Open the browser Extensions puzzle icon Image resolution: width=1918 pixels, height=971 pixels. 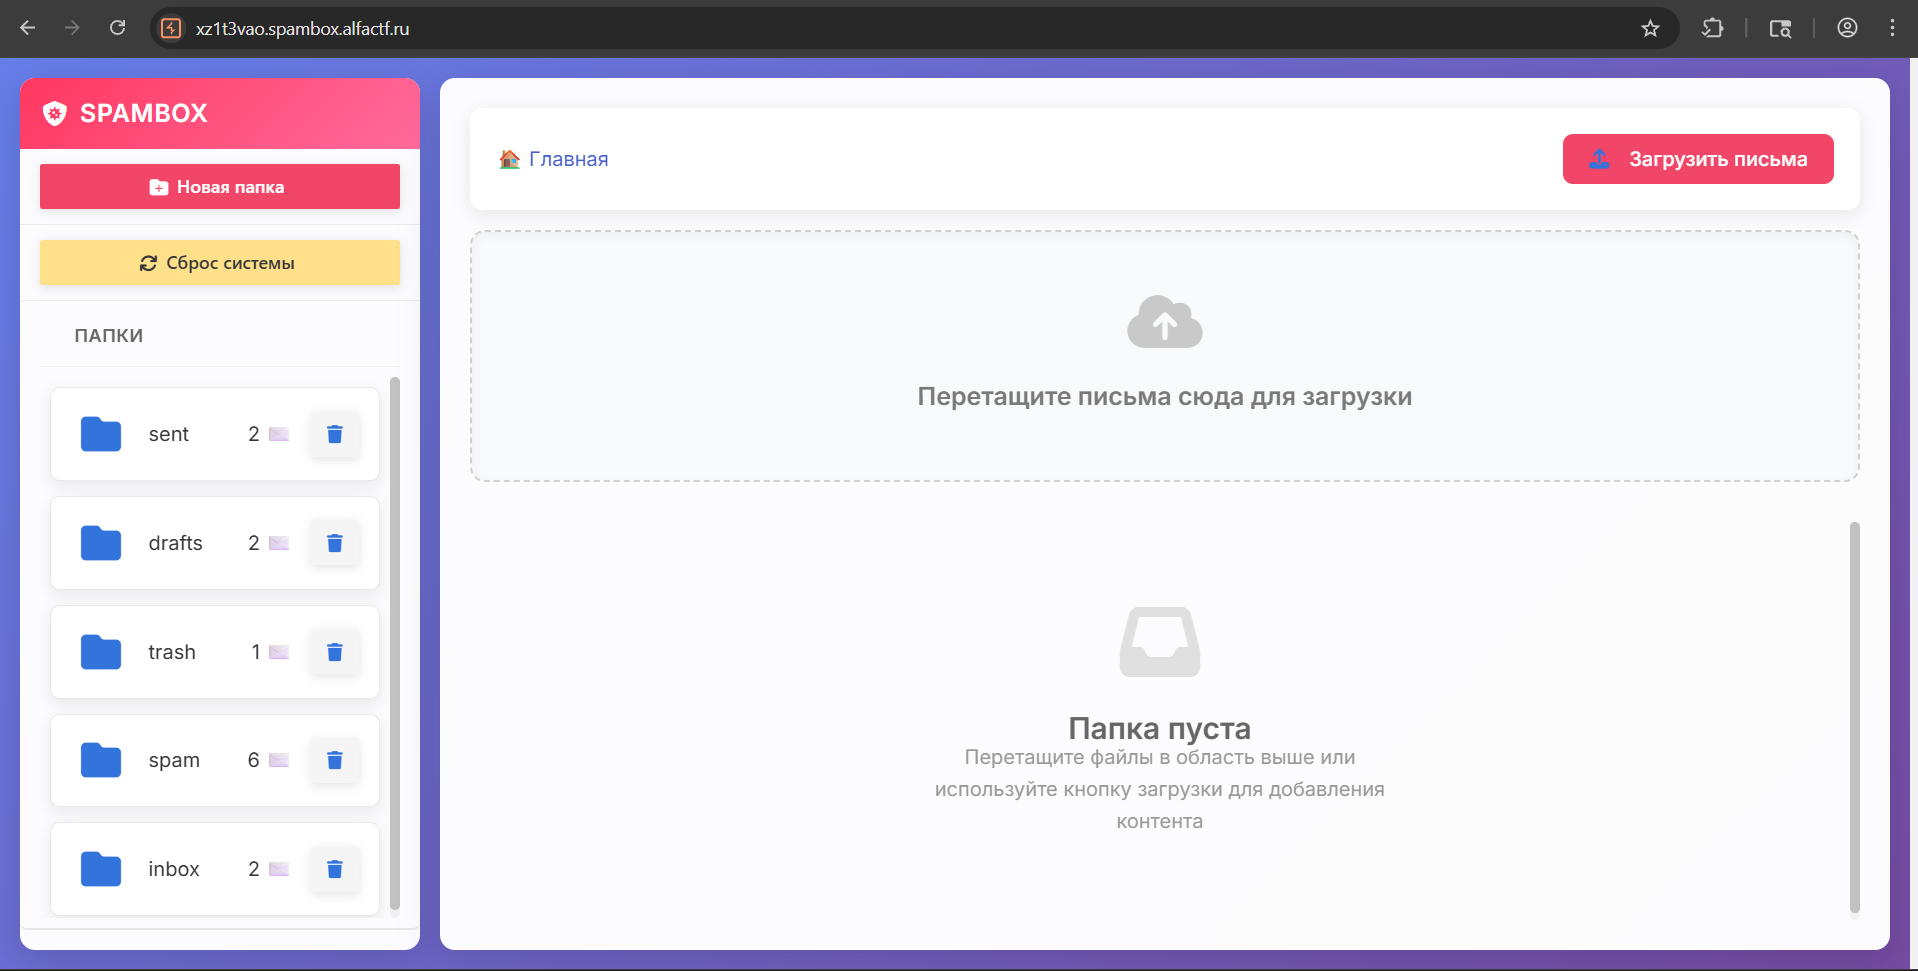coord(1712,28)
